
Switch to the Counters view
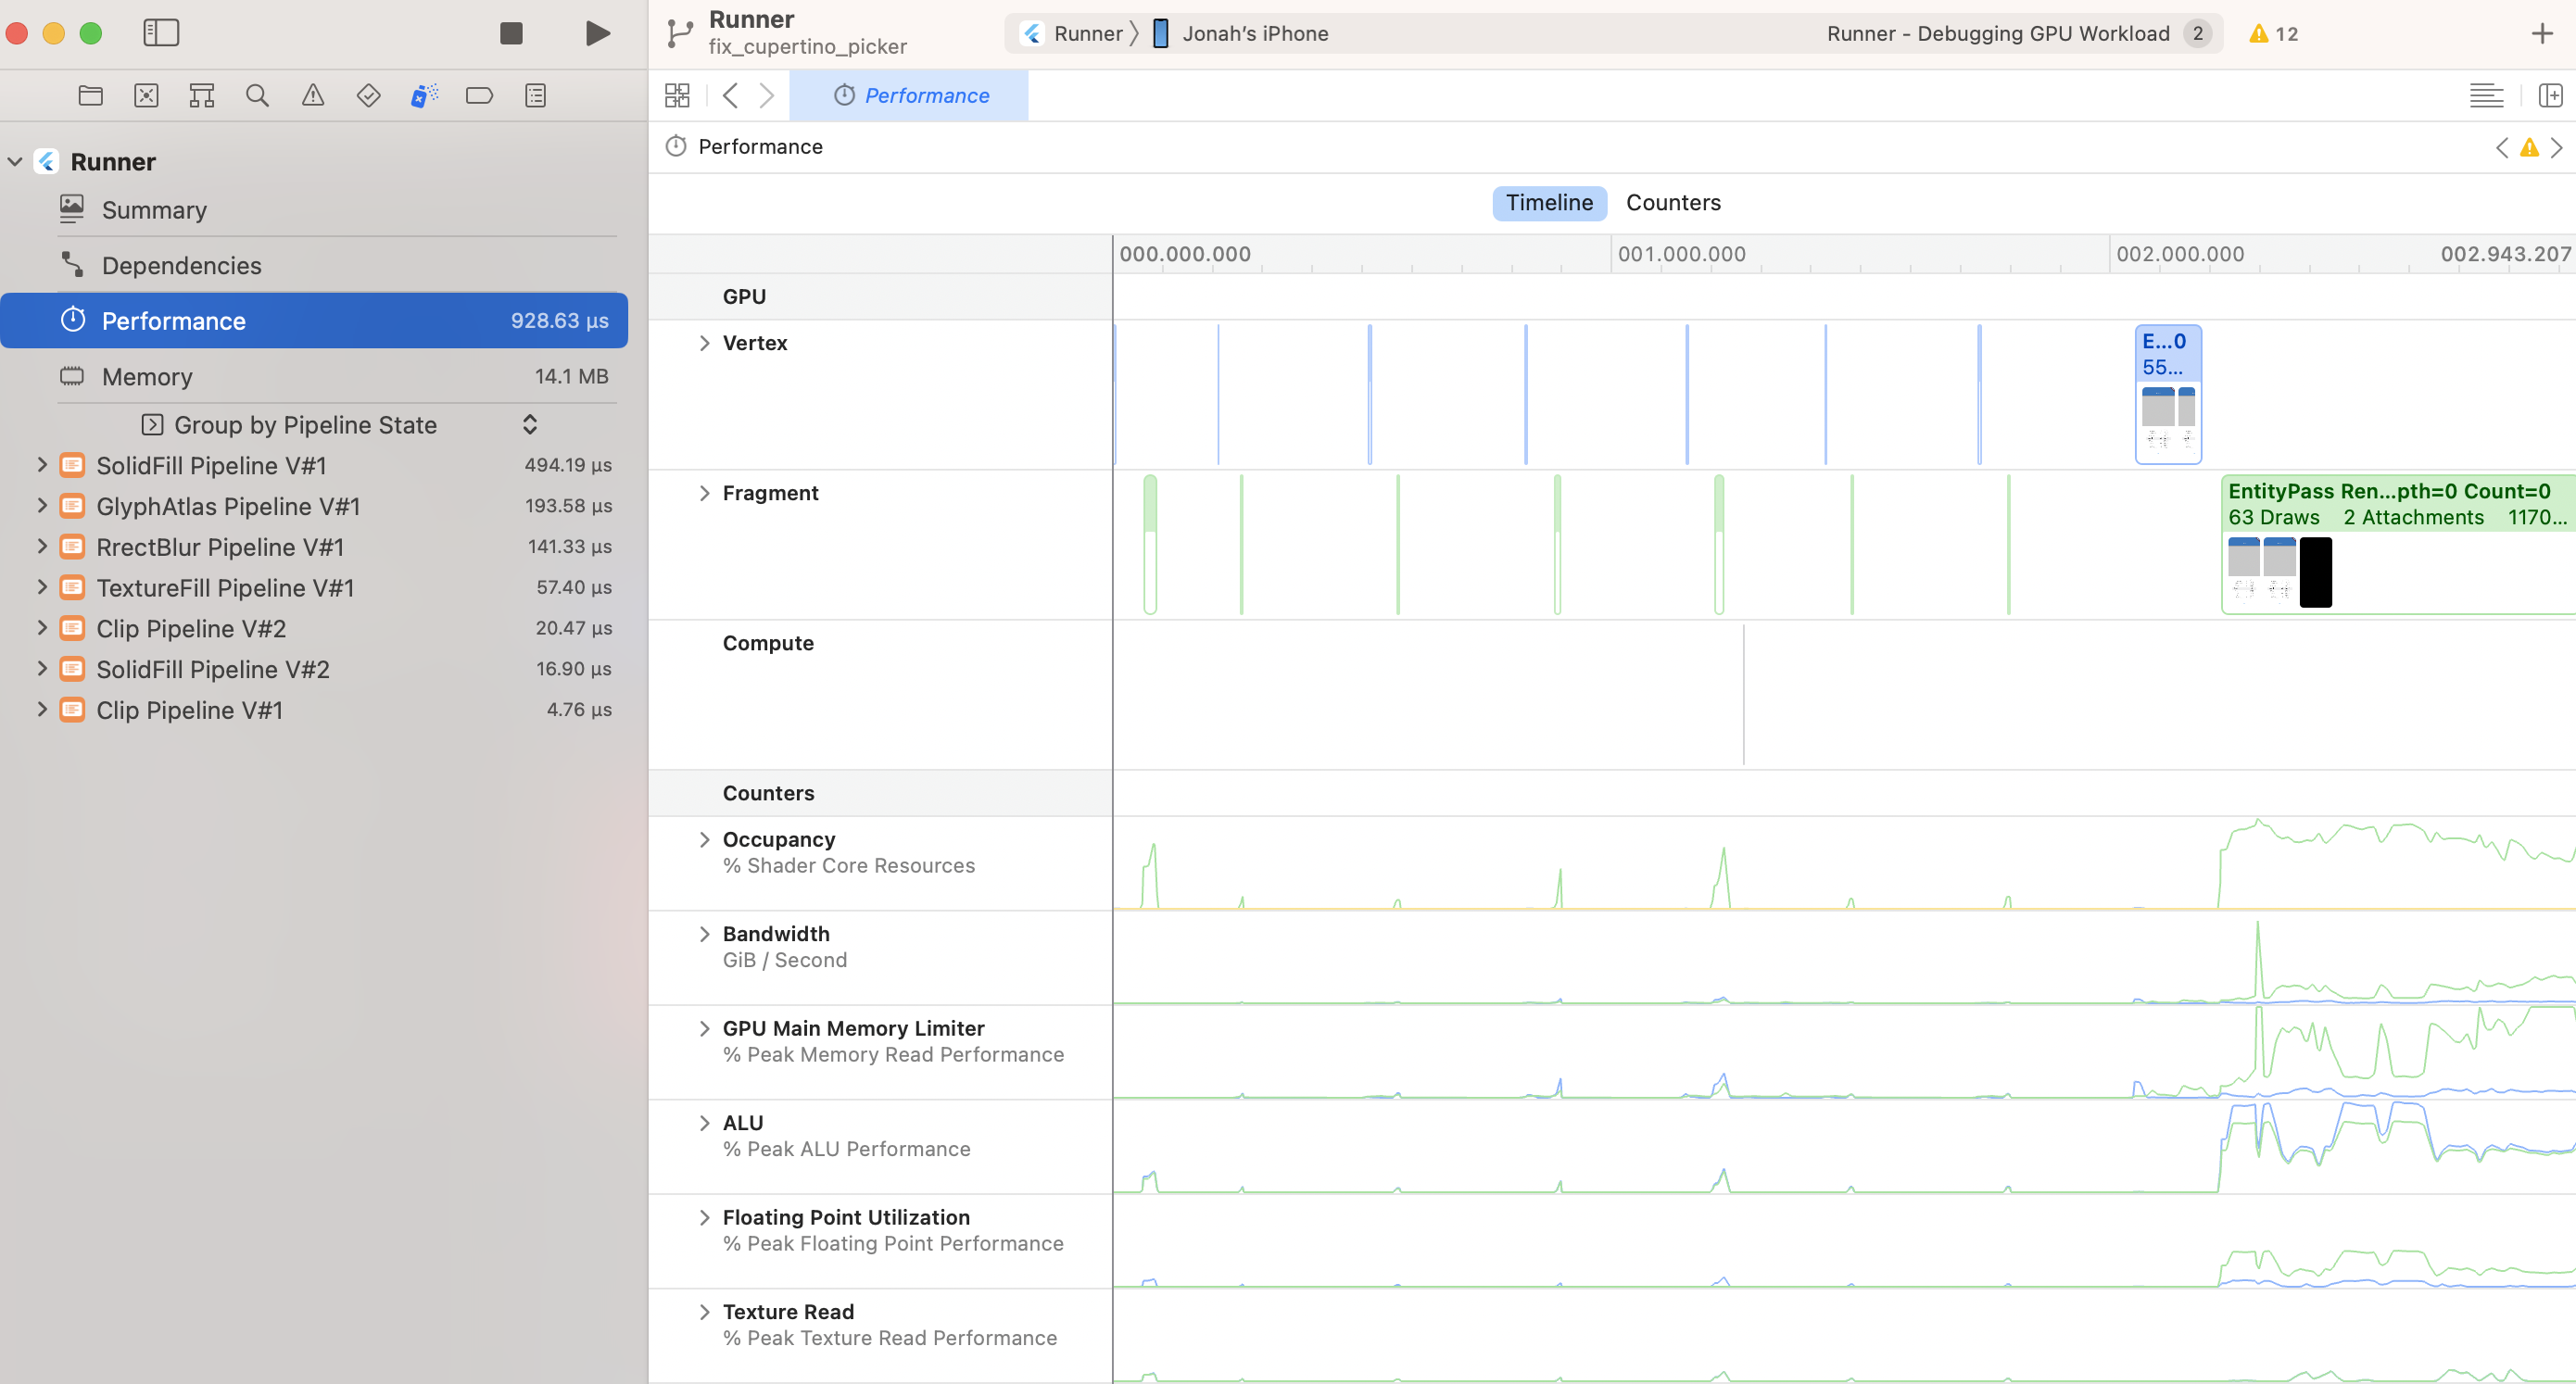(1672, 203)
